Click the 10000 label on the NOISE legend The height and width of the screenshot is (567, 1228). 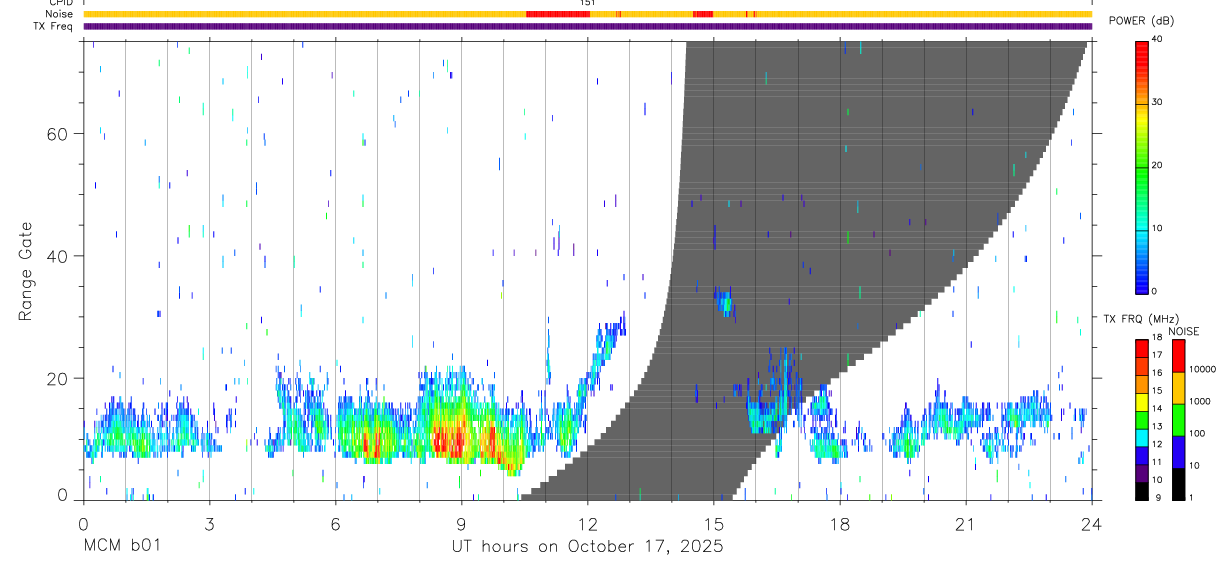point(1203,370)
